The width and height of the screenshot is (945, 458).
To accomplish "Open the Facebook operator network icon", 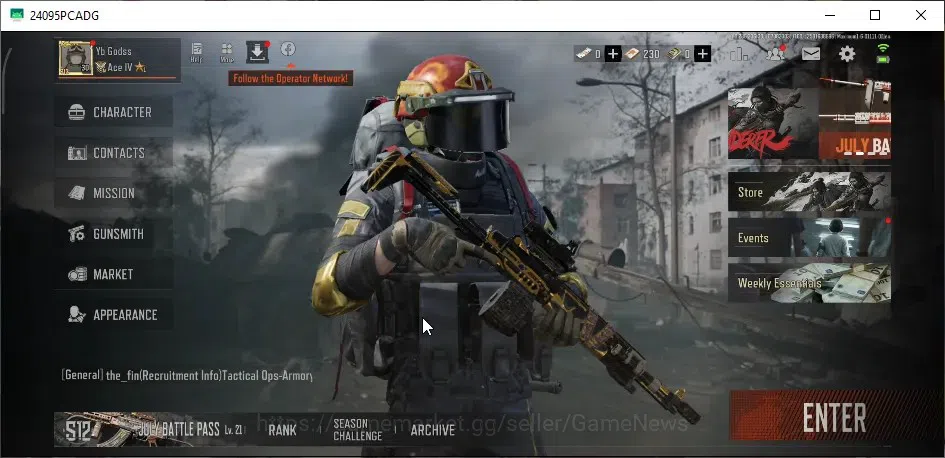I will 288,49.
